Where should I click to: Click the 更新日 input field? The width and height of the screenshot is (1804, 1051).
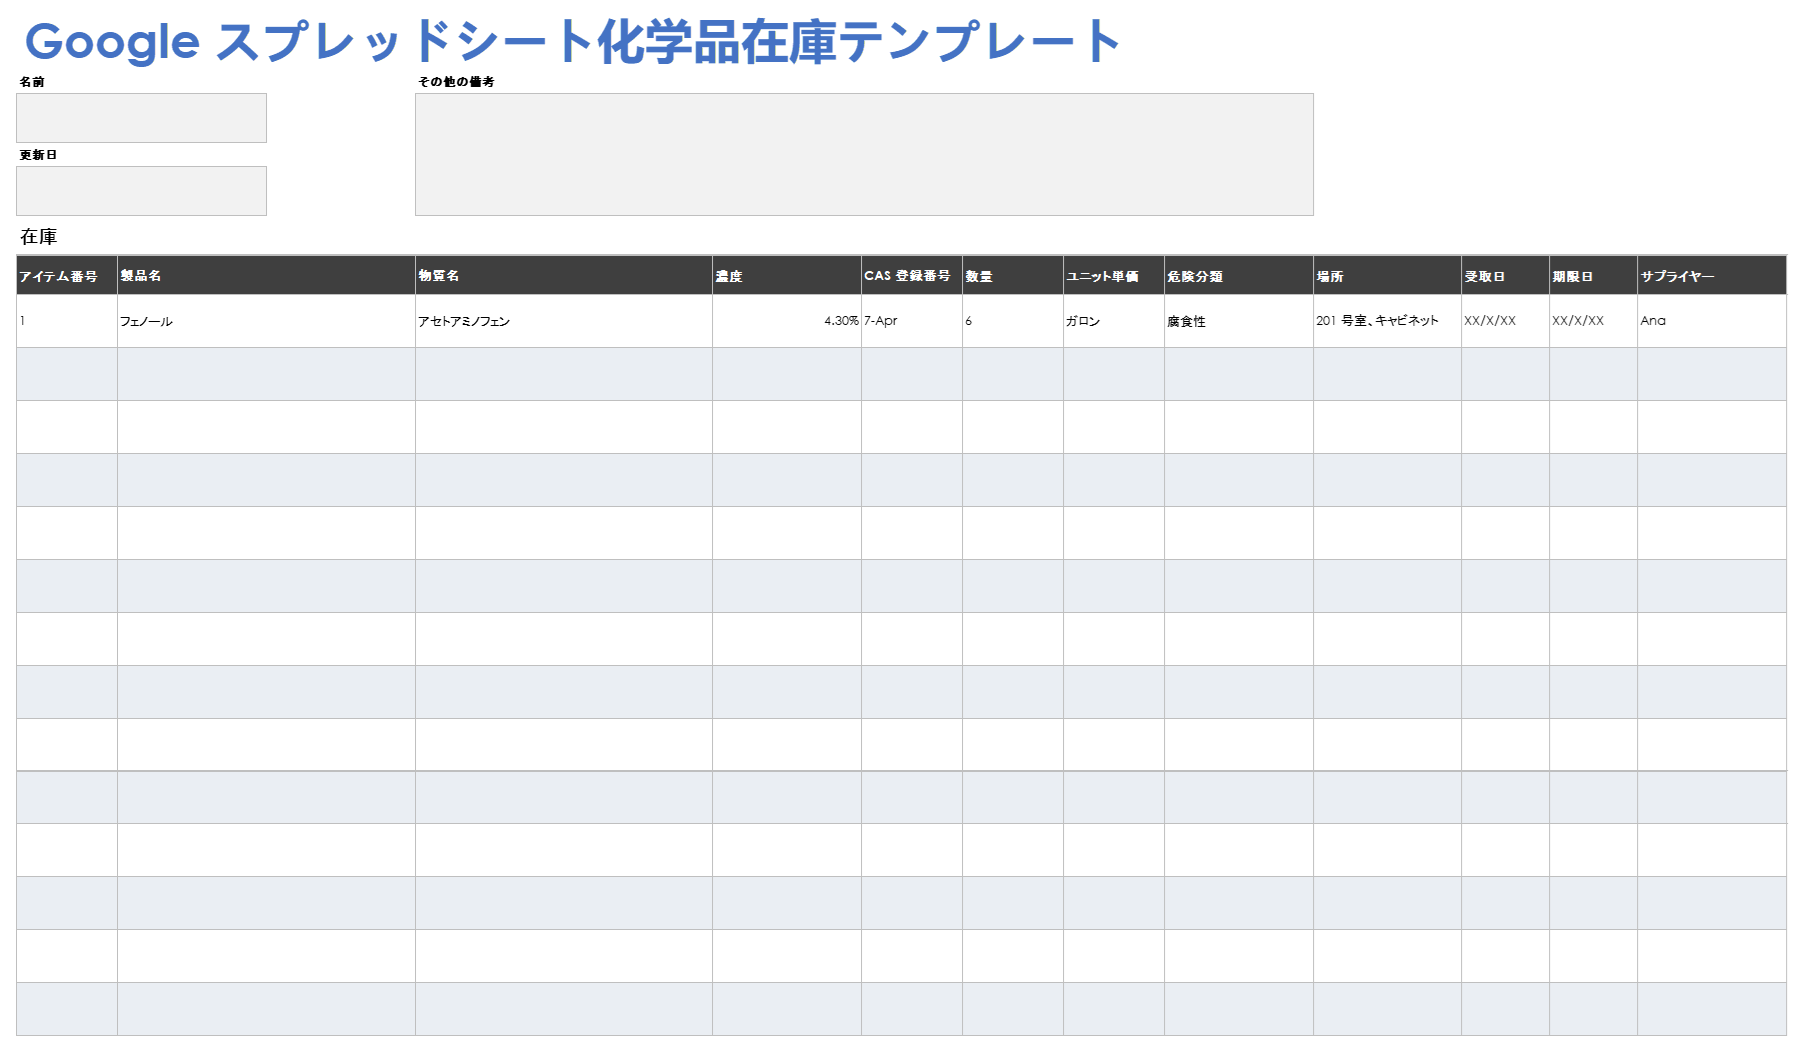coord(141,191)
